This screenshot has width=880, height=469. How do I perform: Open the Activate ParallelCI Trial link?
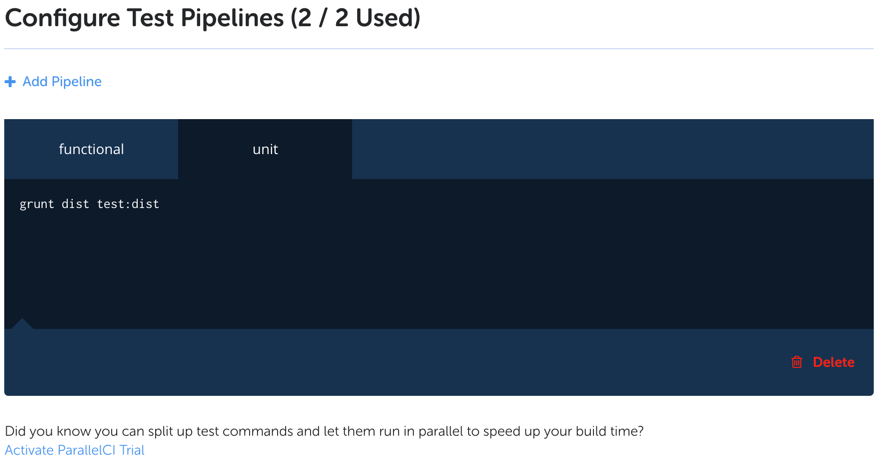pos(75,451)
